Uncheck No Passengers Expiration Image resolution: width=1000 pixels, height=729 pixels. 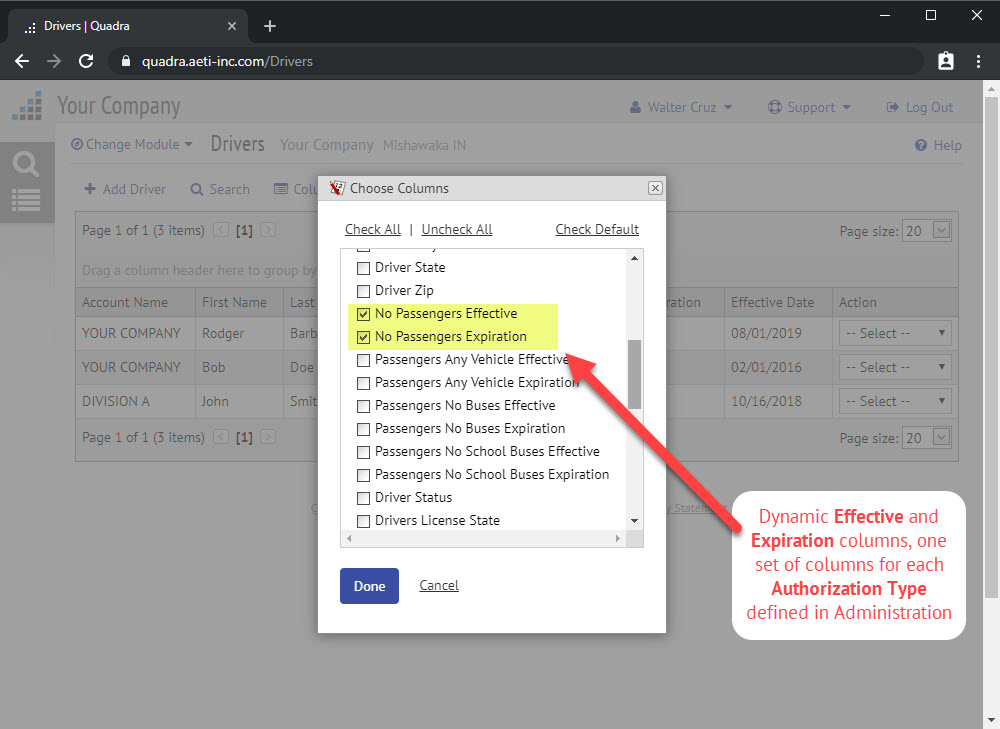click(364, 337)
